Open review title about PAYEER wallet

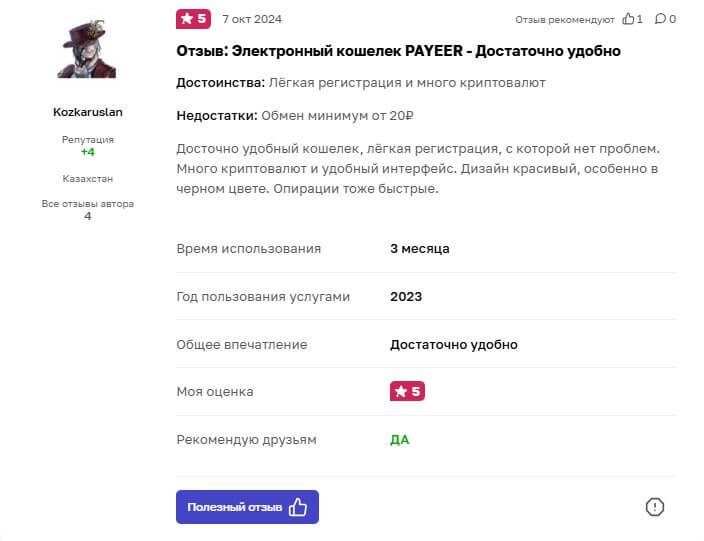[398, 51]
